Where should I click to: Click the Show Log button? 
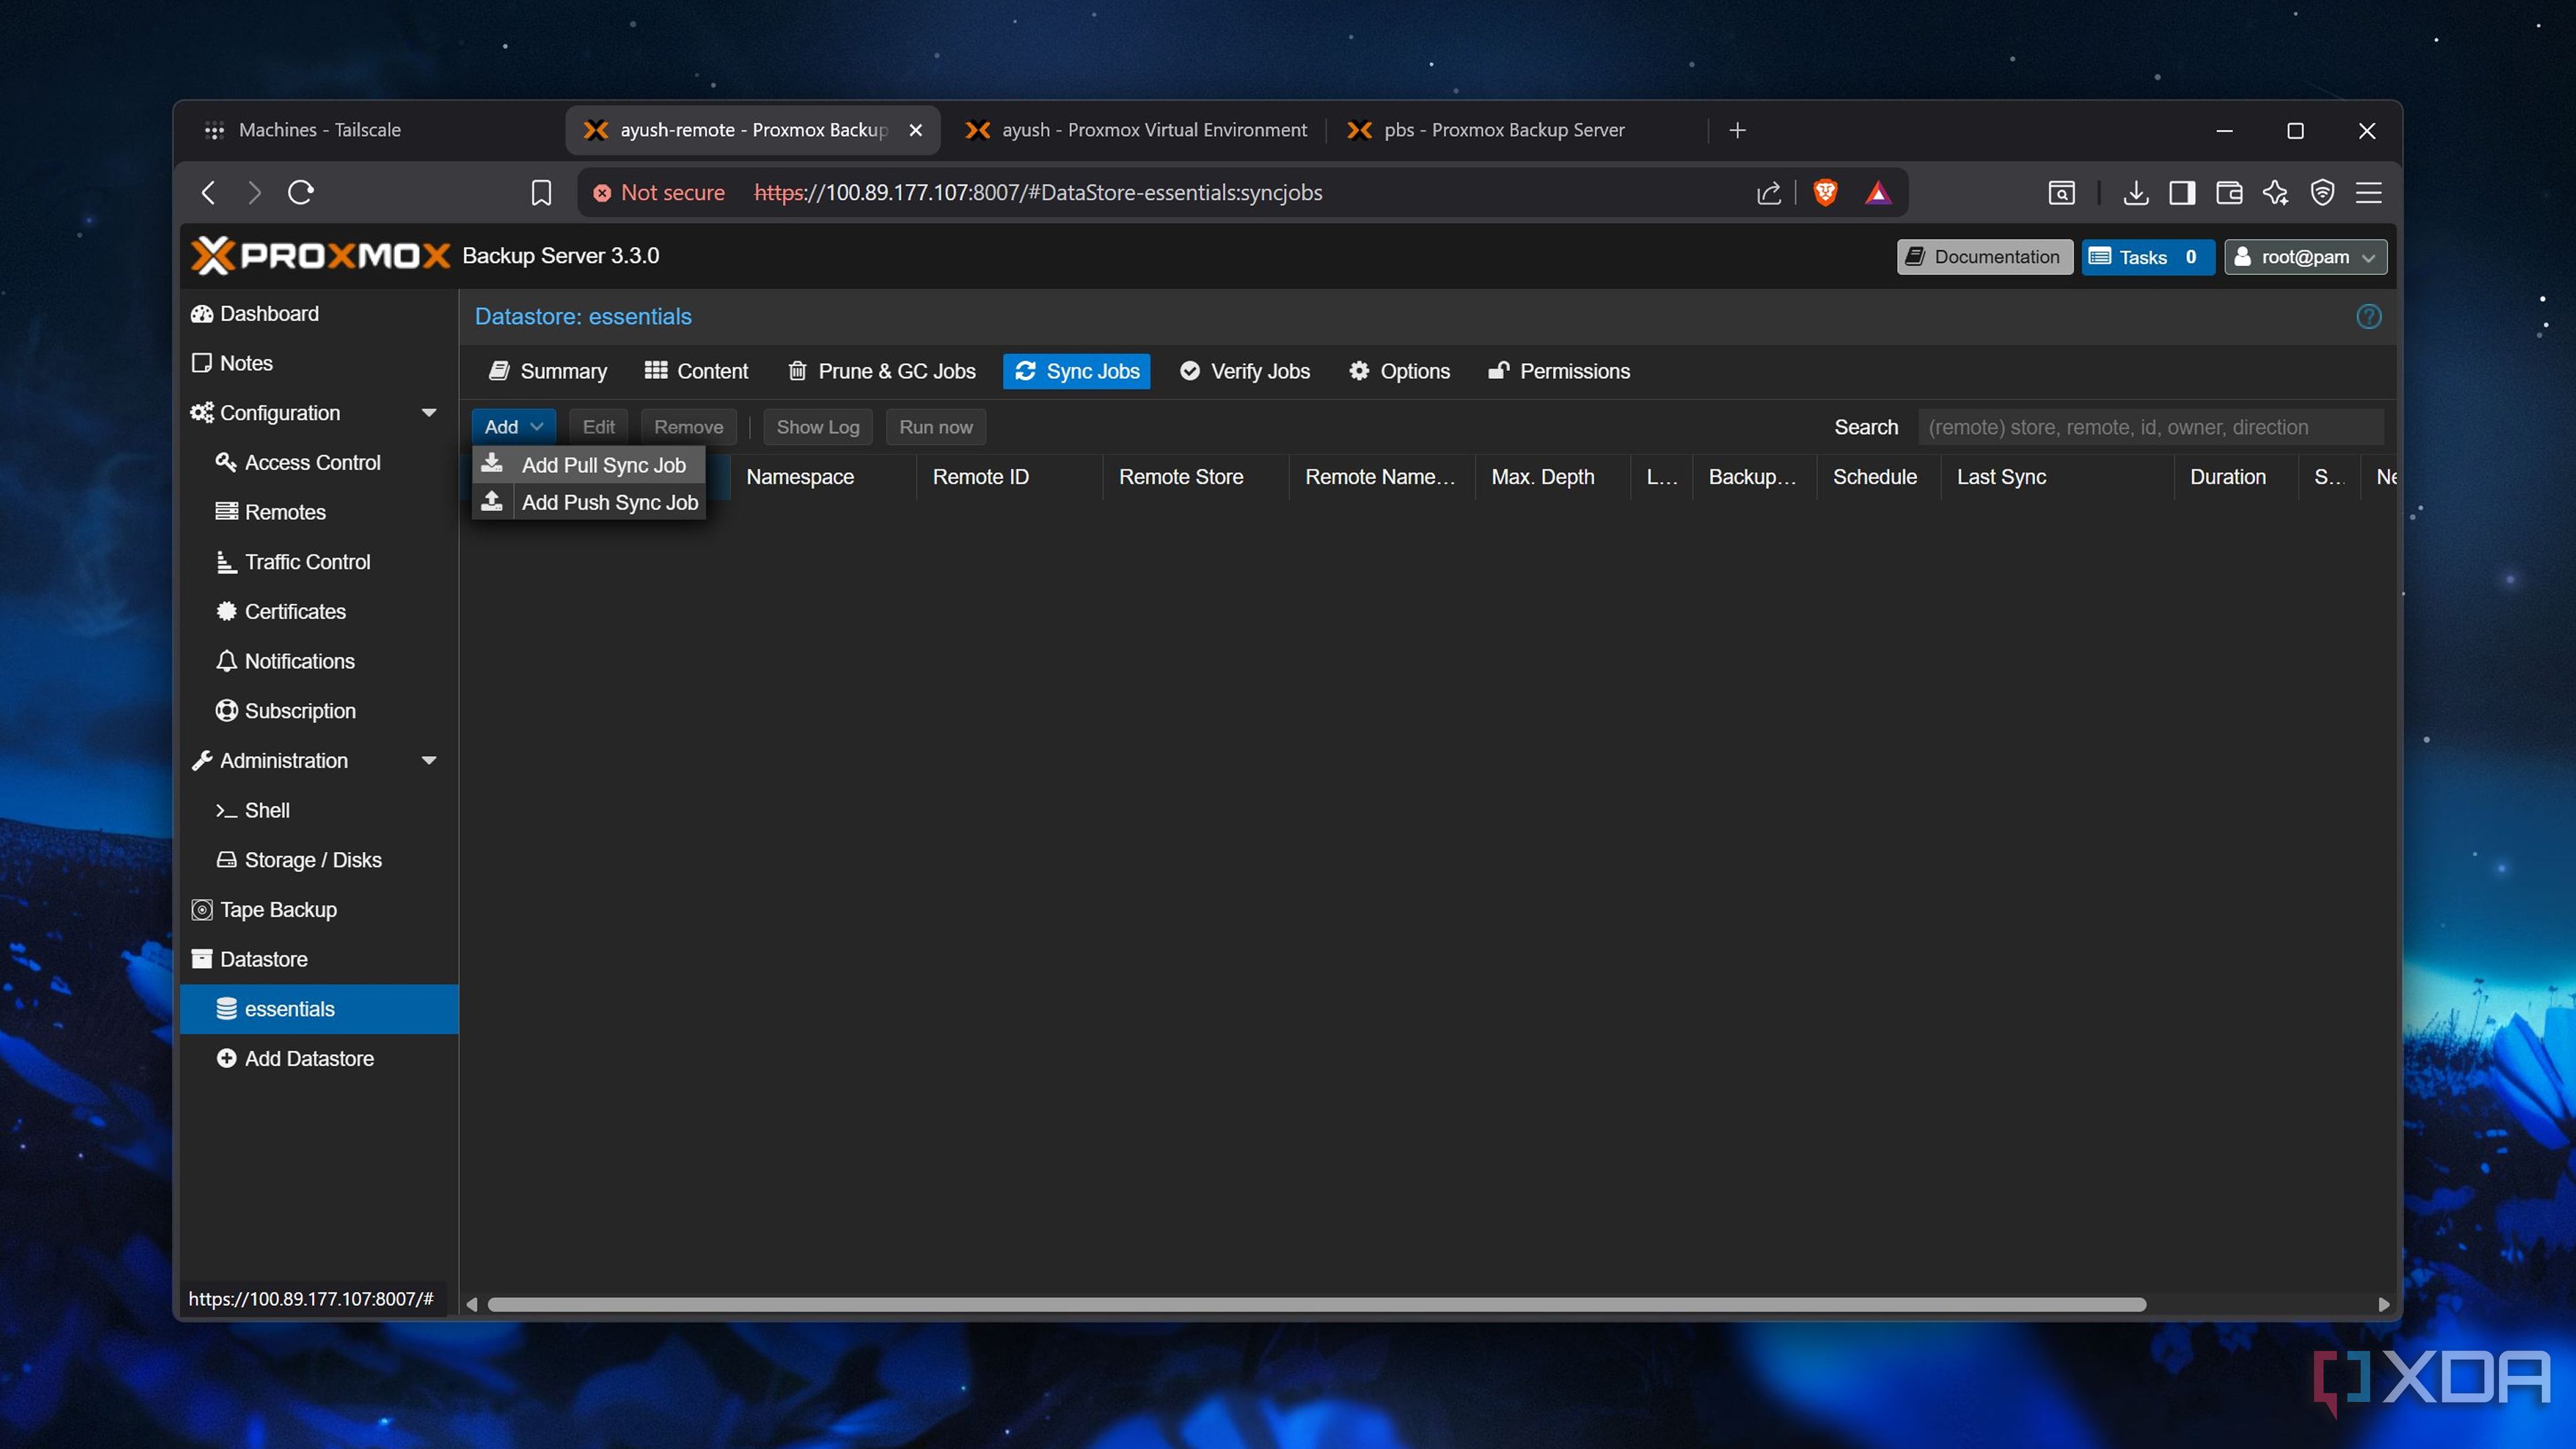[x=817, y=427]
